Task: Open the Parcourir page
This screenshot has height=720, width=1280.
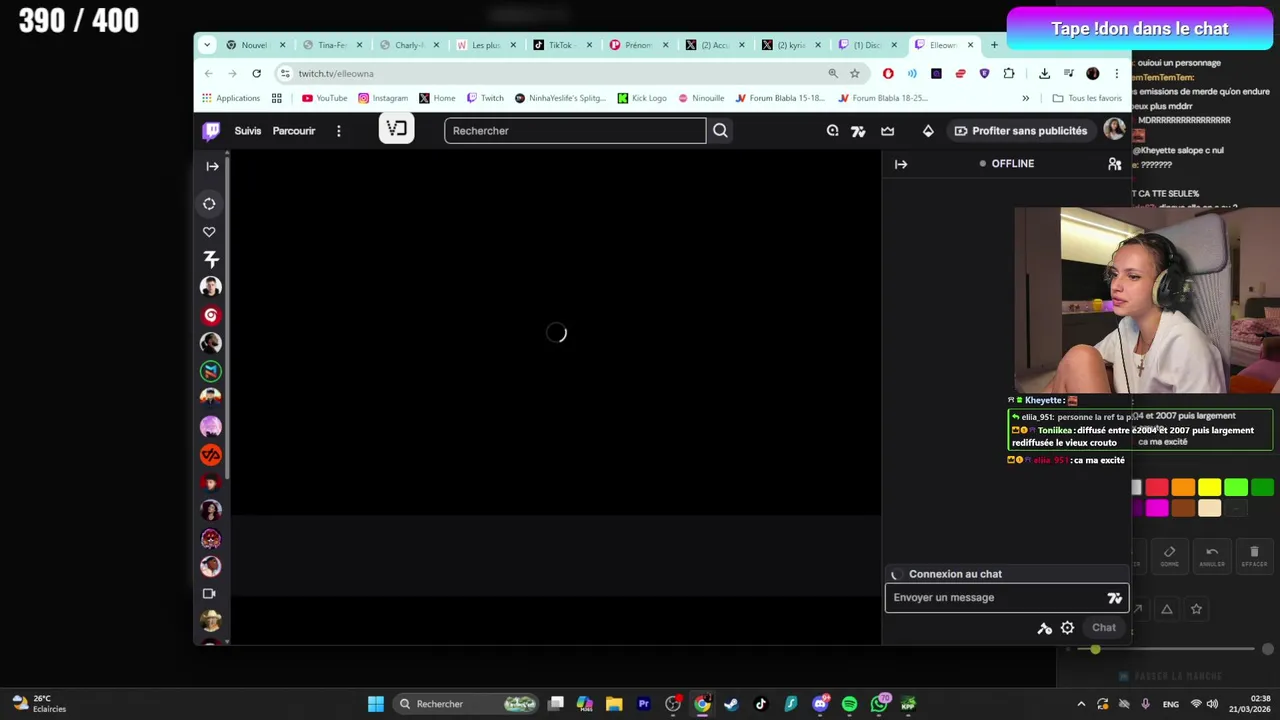Action: pyautogui.click(x=294, y=131)
